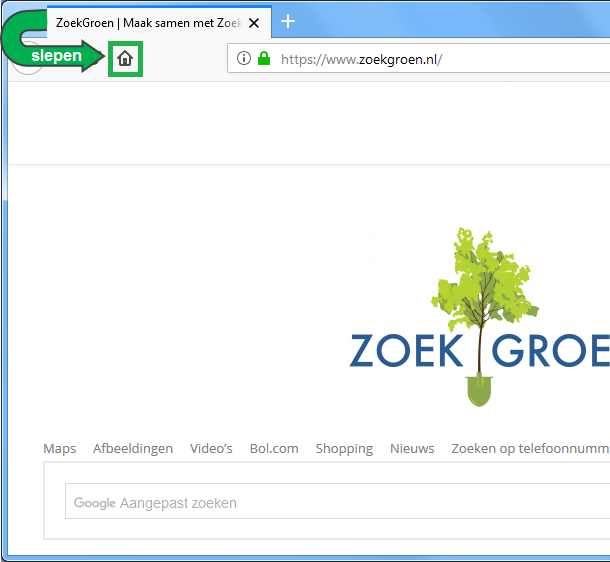
Task: Open the Zoeken op telefoonnummer link
Action: pyautogui.click(x=530, y=449)
